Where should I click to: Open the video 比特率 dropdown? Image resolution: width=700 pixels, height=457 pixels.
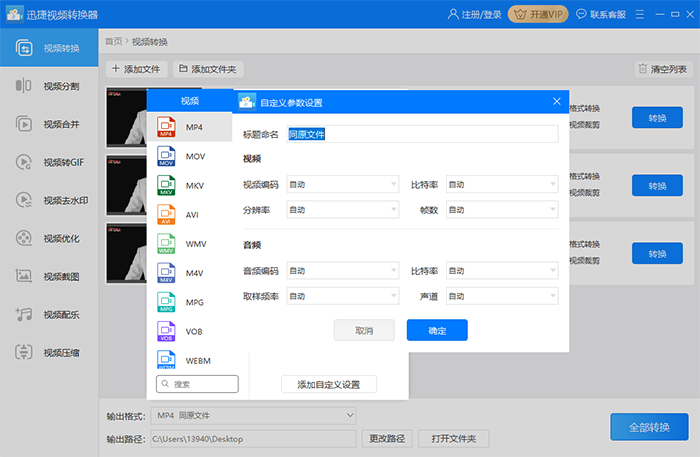tap(502, 184)
